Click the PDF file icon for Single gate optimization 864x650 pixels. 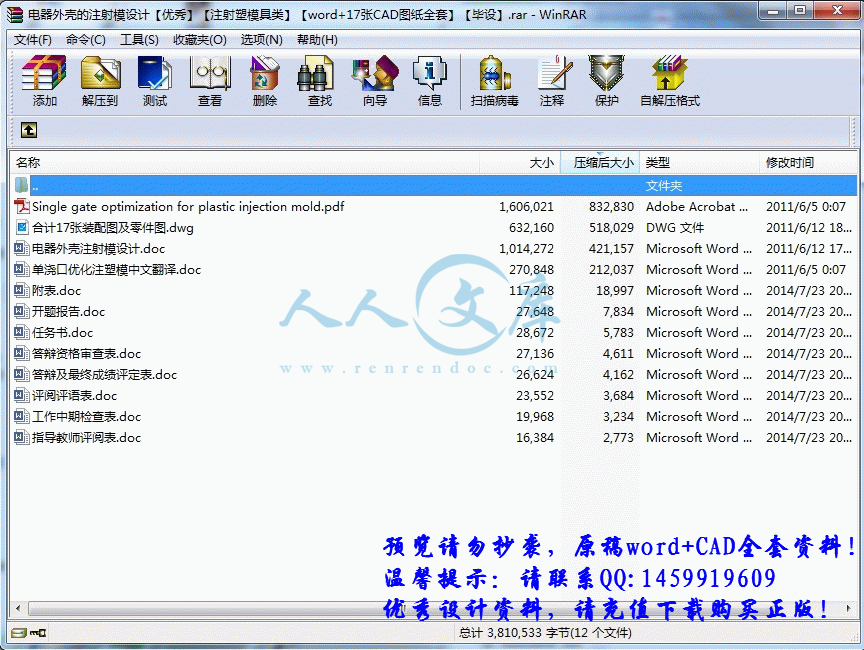click(x=21, y=207)
